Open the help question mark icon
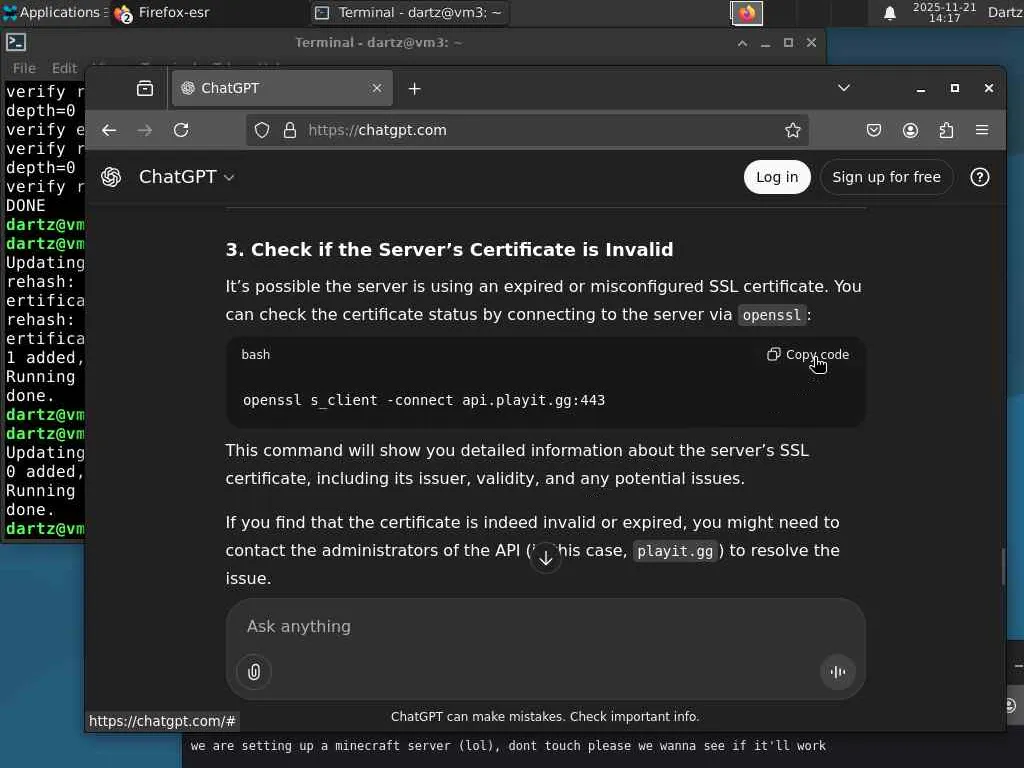1024x768 pixels. coord(980,177)
